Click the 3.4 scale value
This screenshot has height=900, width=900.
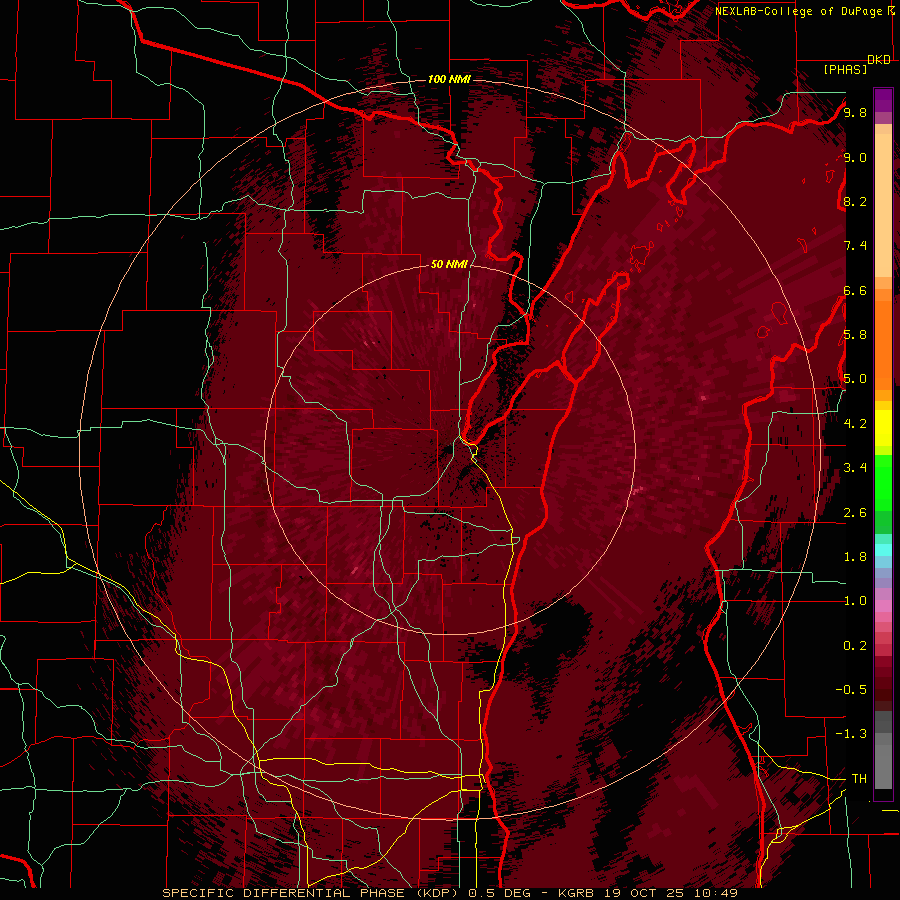pos(855,468)
